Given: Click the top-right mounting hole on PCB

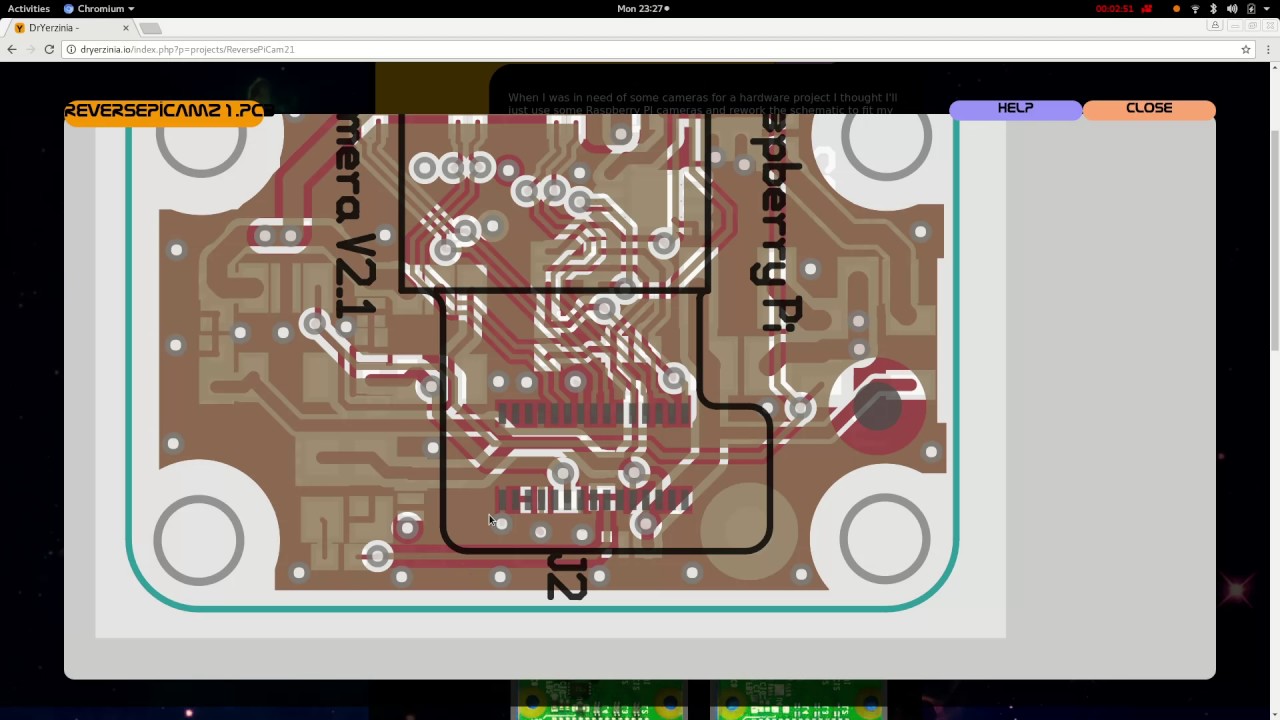Looking at the screenshot, I should tap(886, 147).
